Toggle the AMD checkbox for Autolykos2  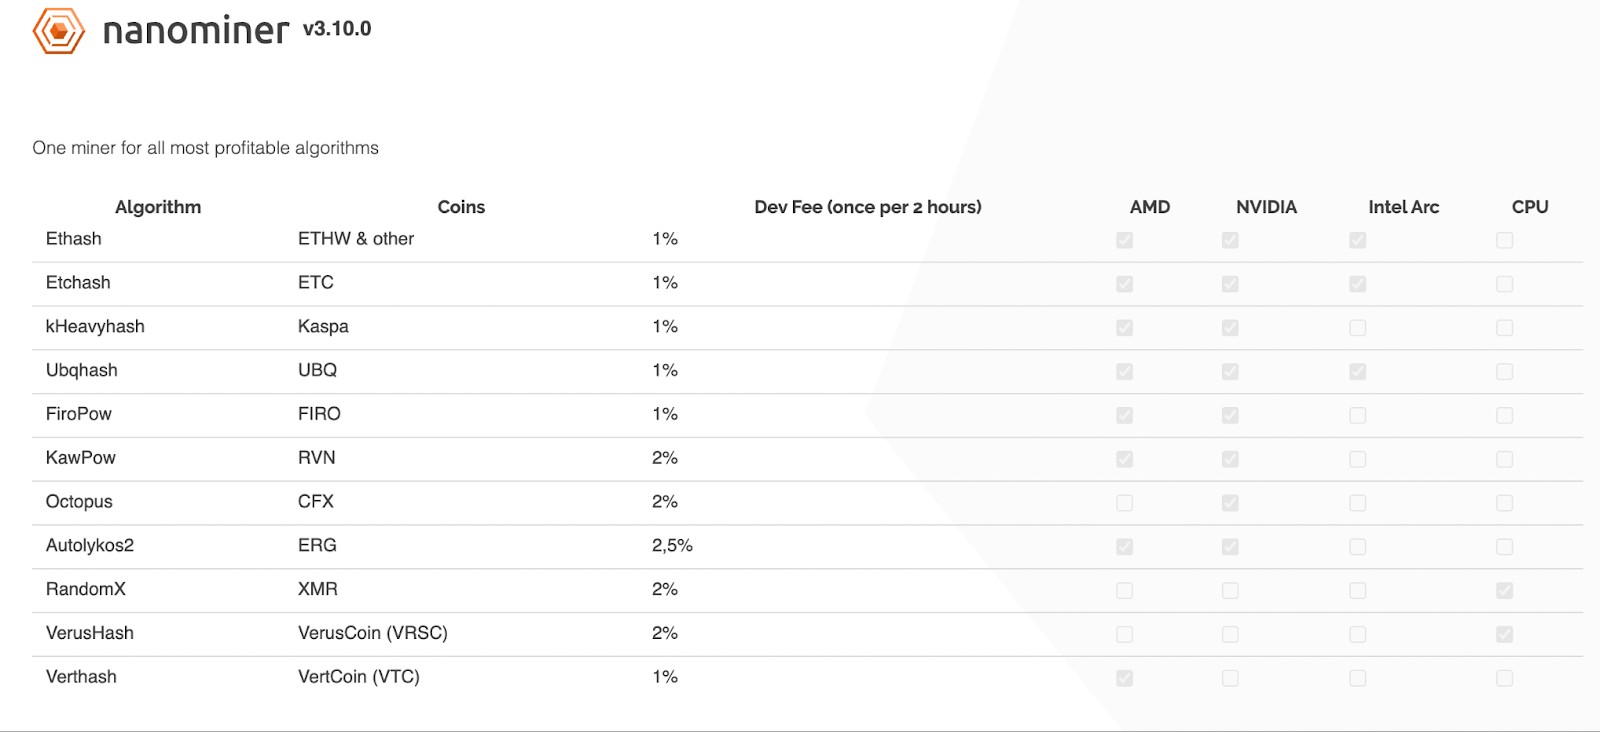point(1125,547)
